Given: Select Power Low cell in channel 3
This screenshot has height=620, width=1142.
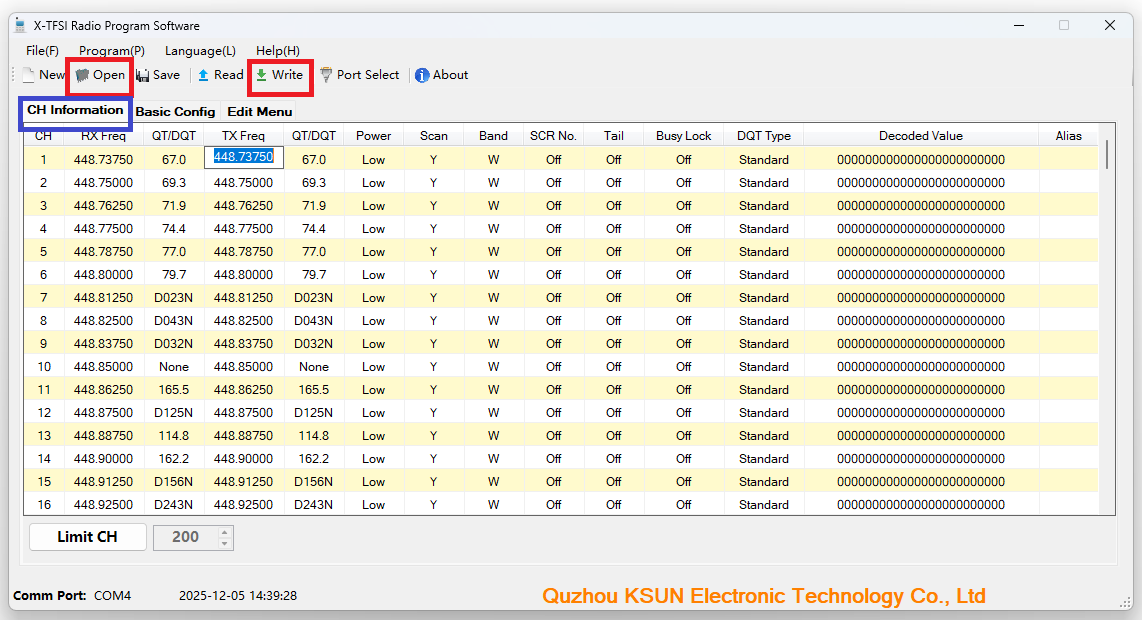Looking at the screenshot, I should (x=374, y=205).
